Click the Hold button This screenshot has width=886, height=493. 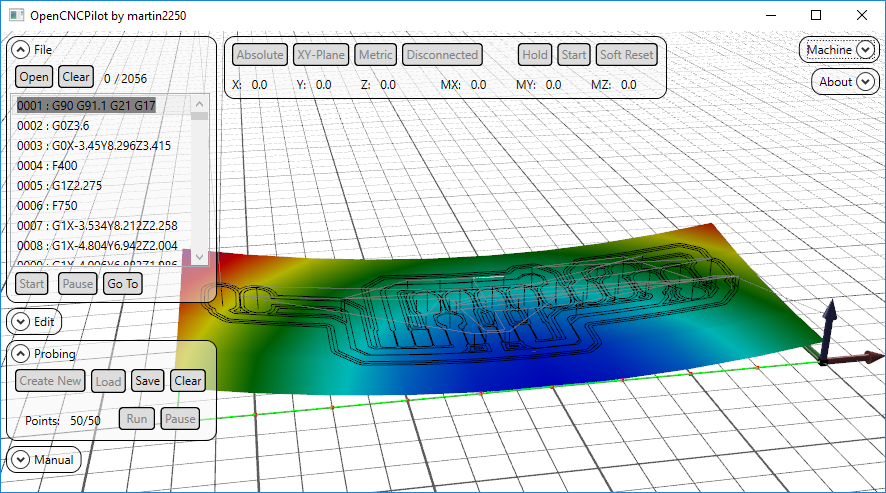click(535, 55)
